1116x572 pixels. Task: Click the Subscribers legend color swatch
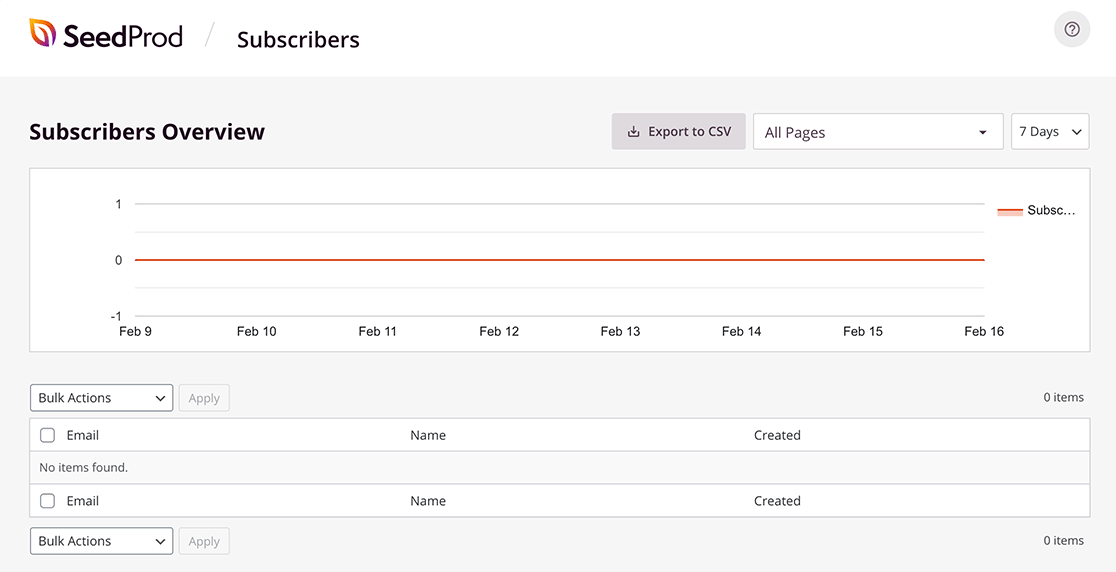pos(1010,211)
